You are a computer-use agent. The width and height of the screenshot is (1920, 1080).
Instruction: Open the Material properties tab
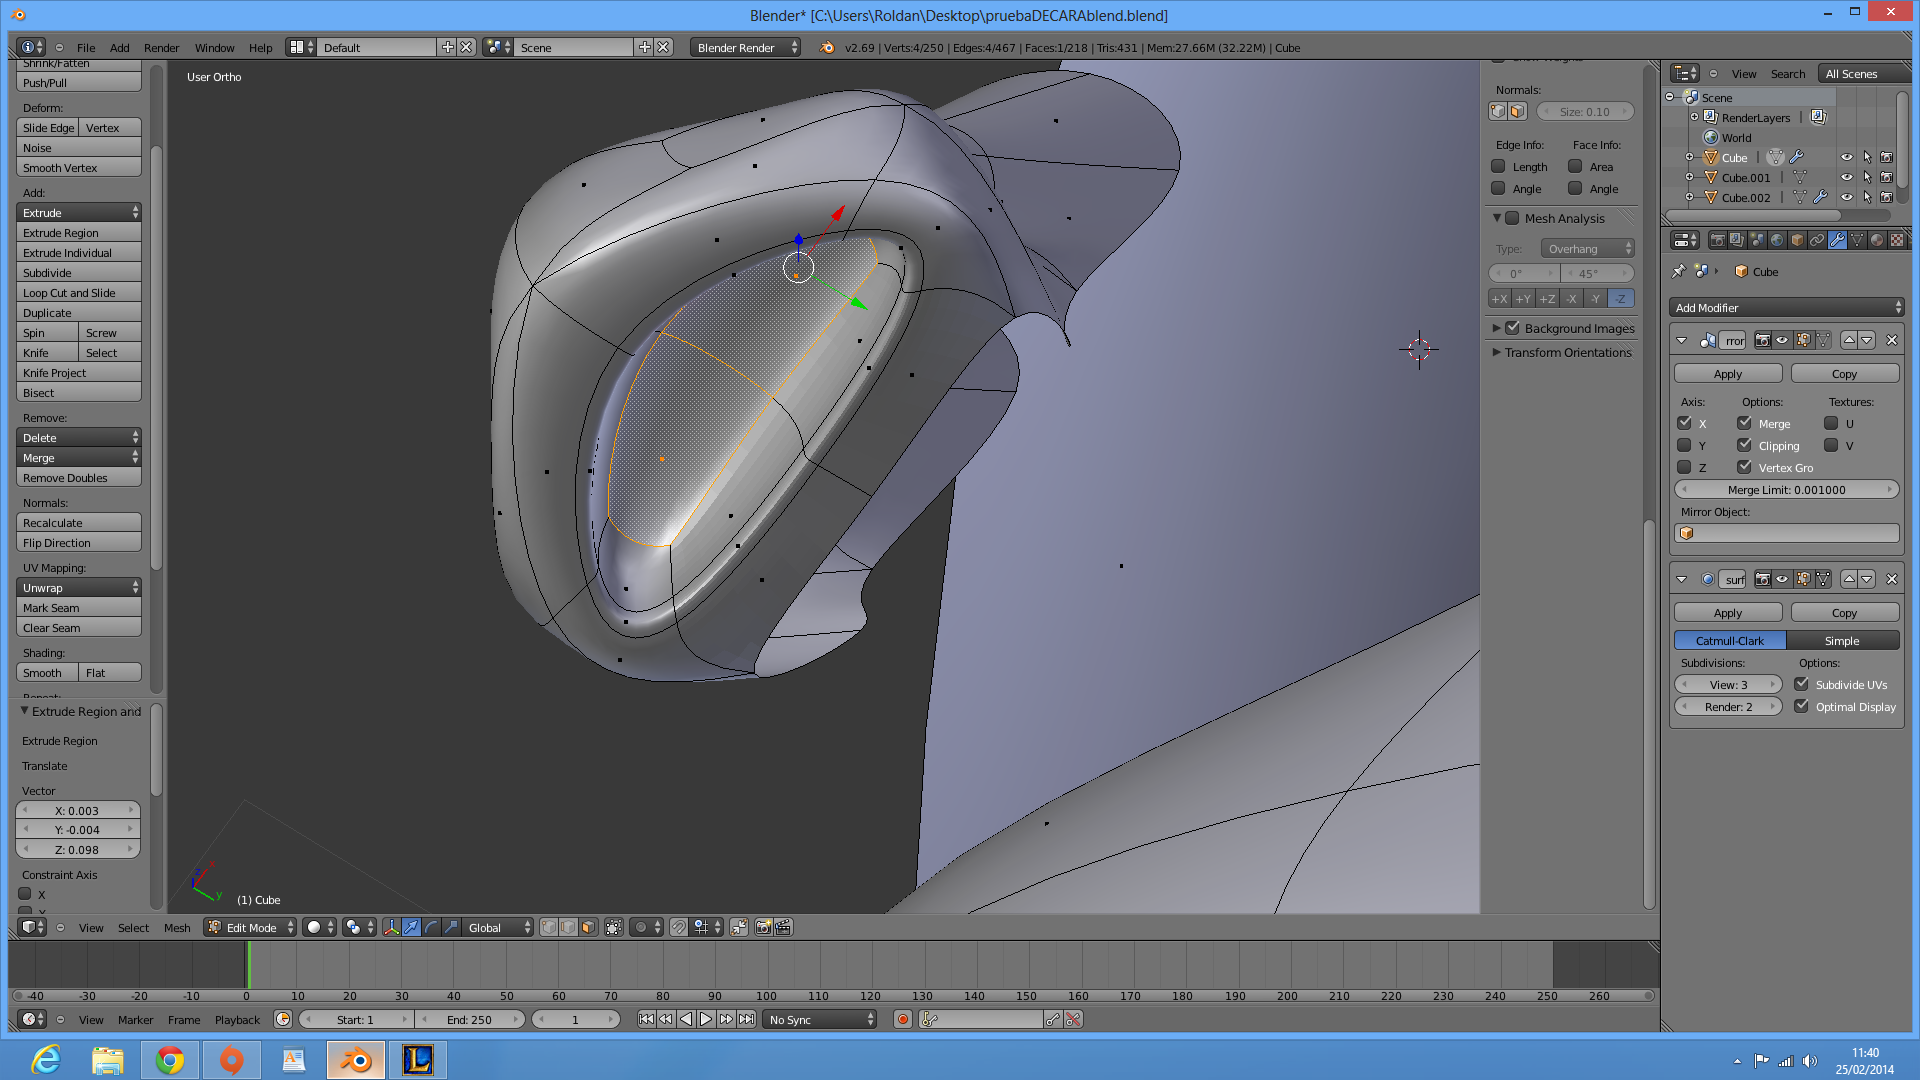(x=1877, y=240)
